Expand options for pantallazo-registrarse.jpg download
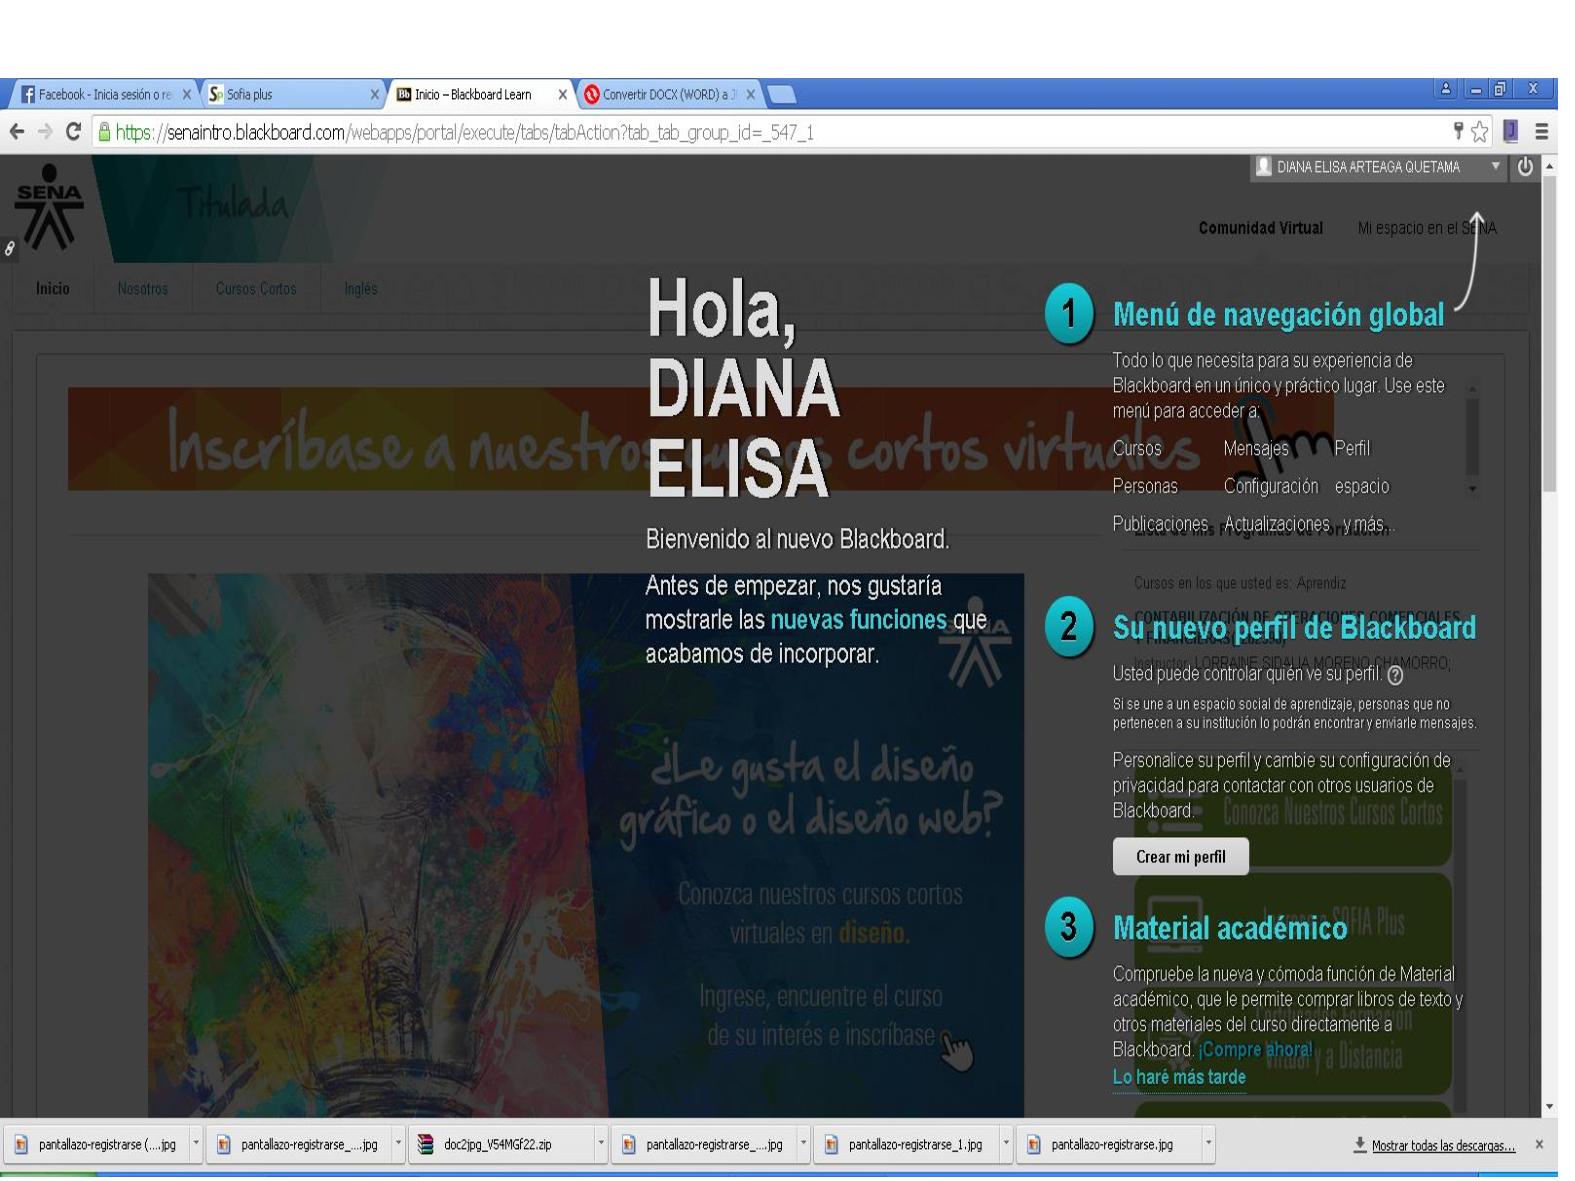Image resolution: width=1575 pixels, height=1181 pixels. coord(1208,1144)
